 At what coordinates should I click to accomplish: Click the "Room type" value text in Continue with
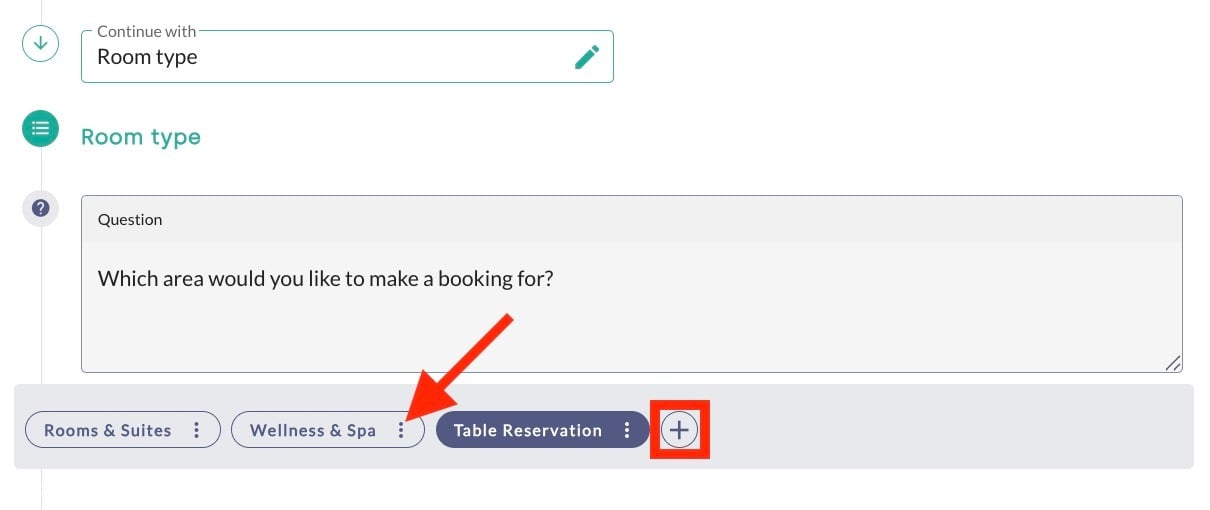pos(147,57)
